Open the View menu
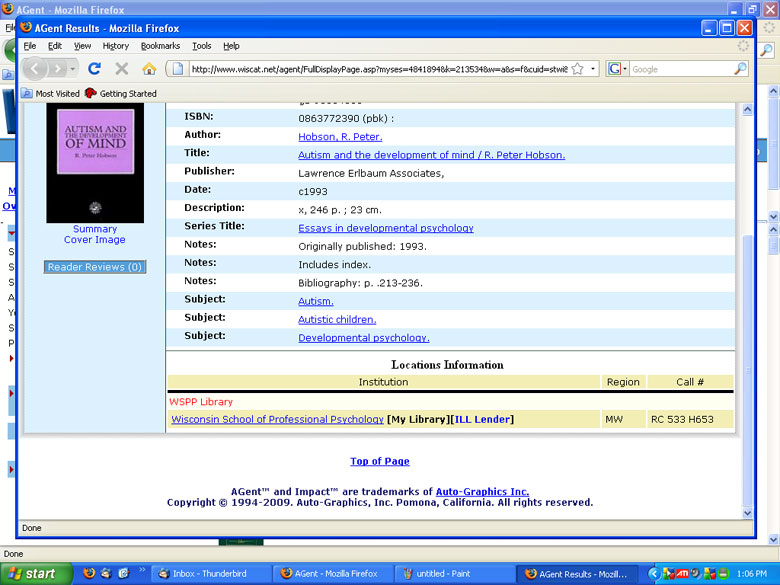 [83, 46]
